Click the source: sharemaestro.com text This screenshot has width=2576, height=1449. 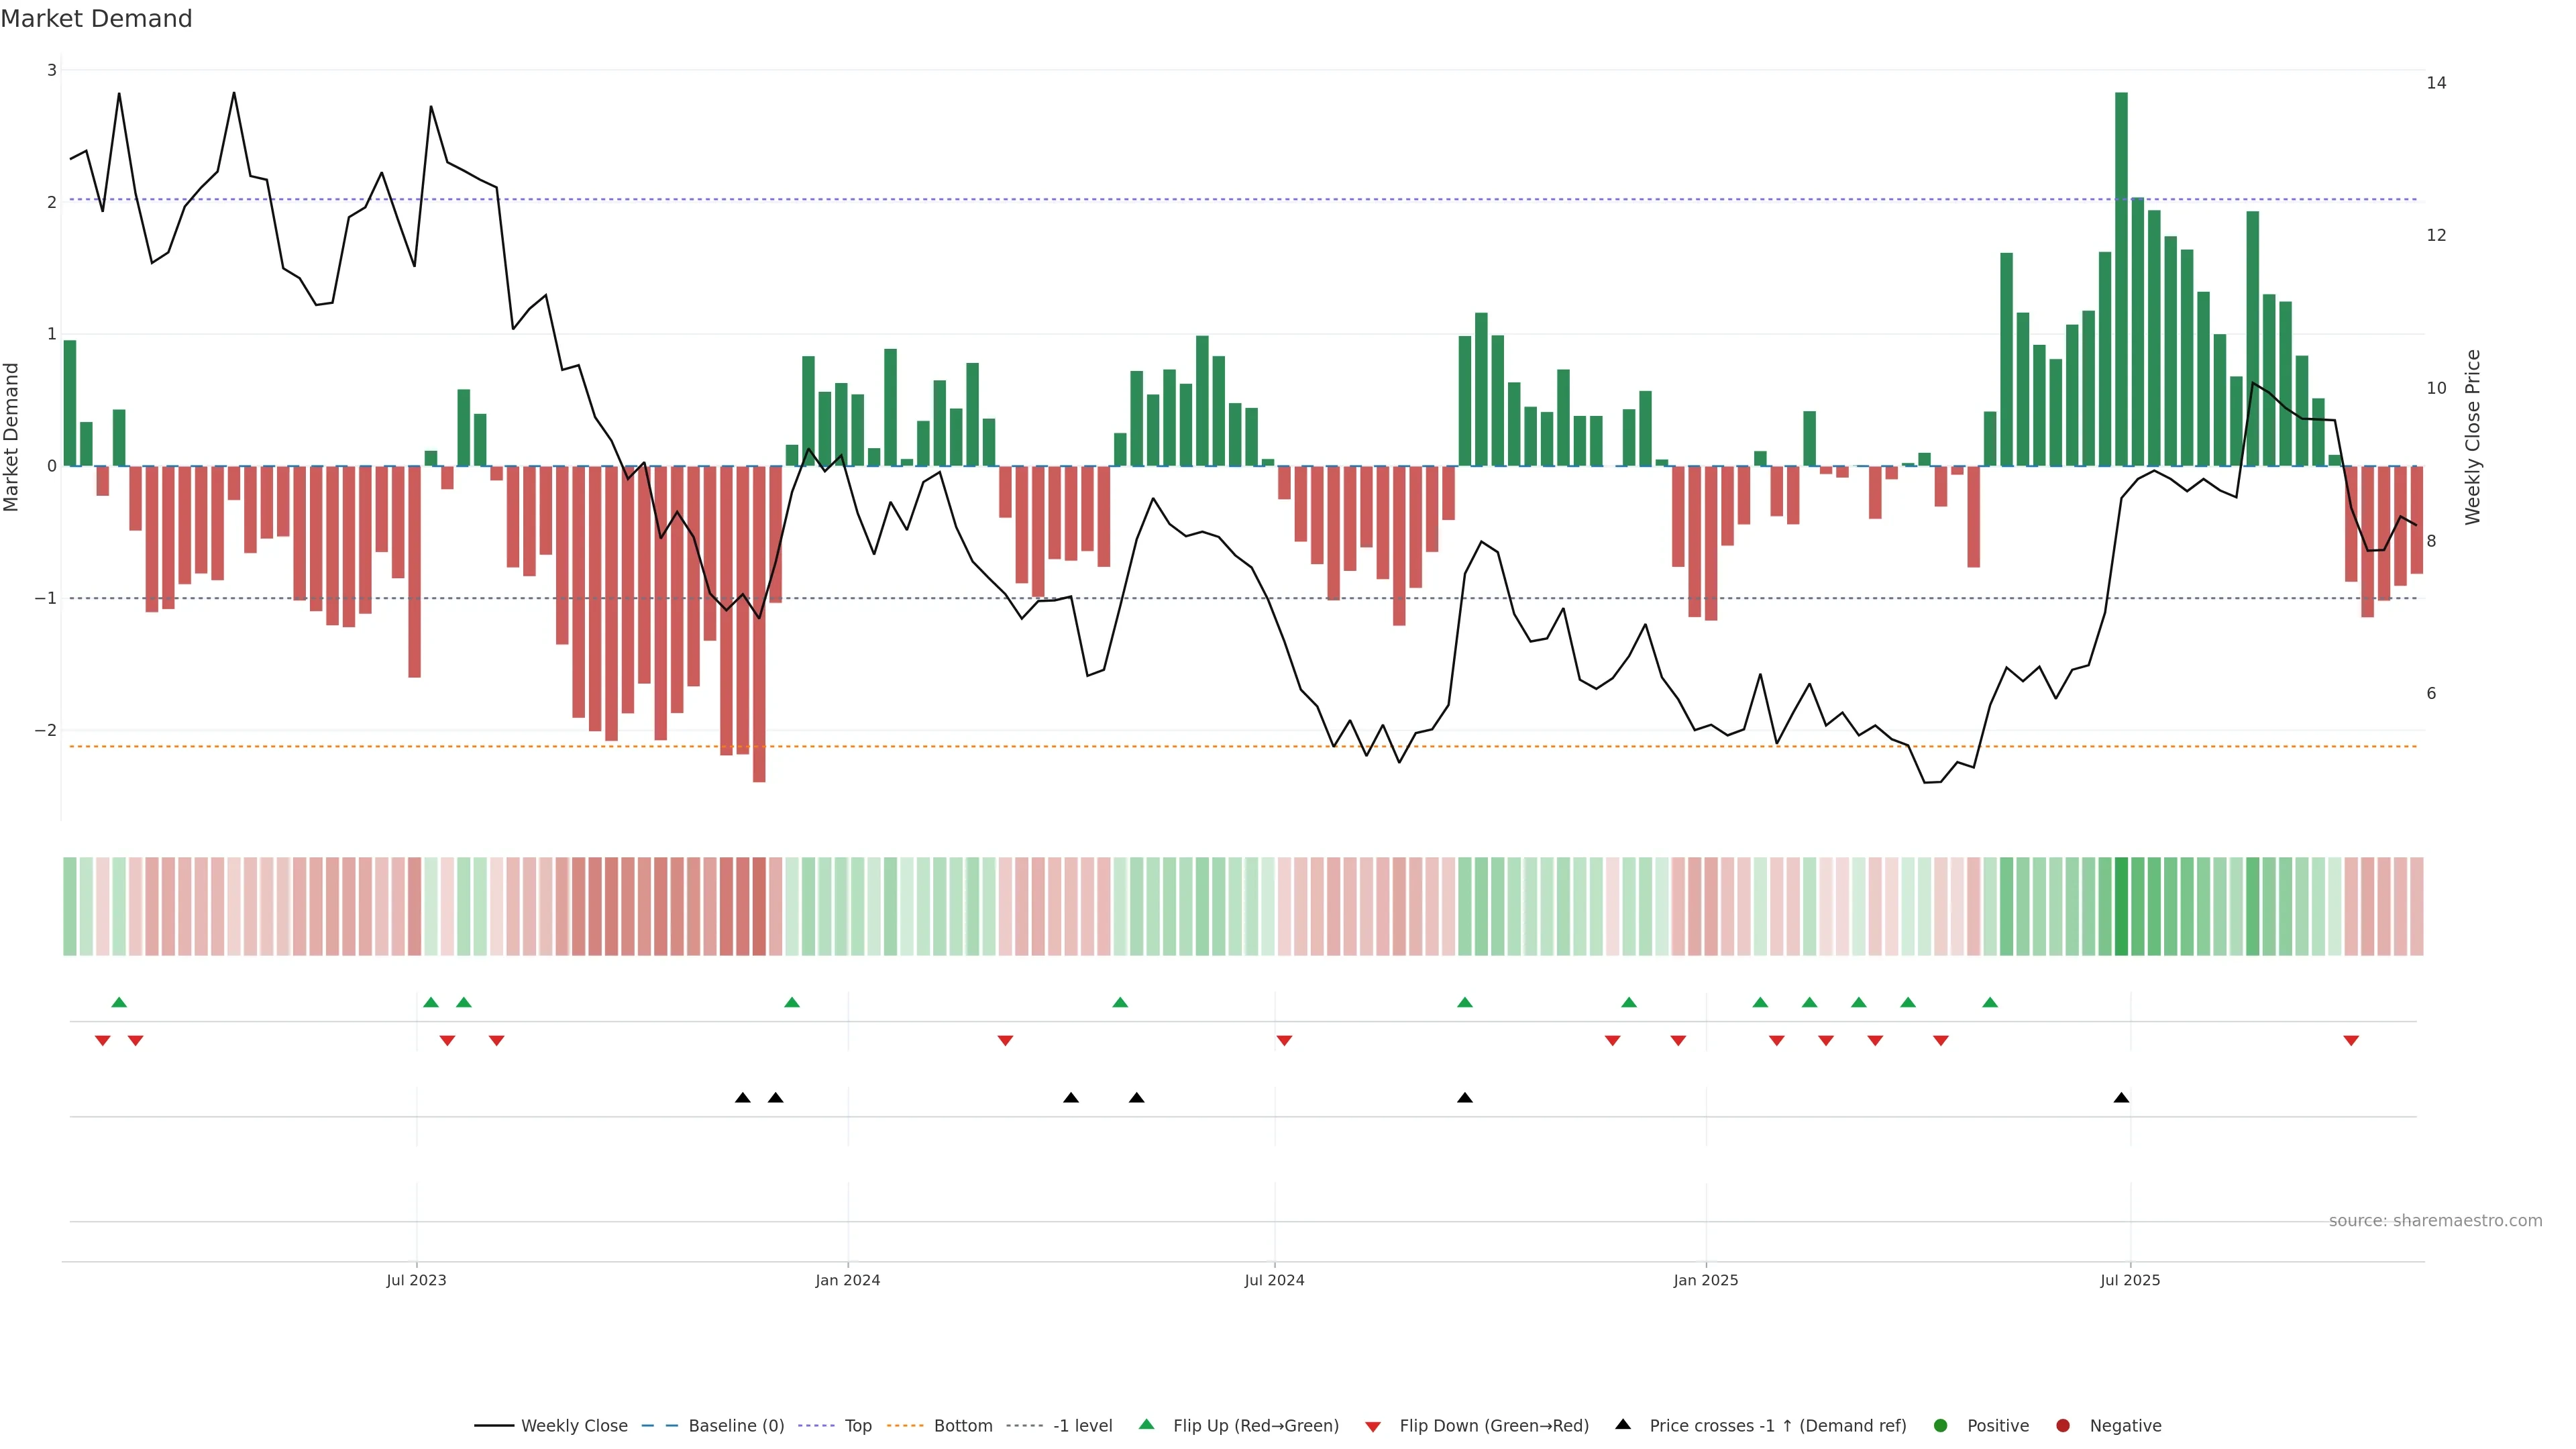pyautogui.click(x=2435, y=1221)
